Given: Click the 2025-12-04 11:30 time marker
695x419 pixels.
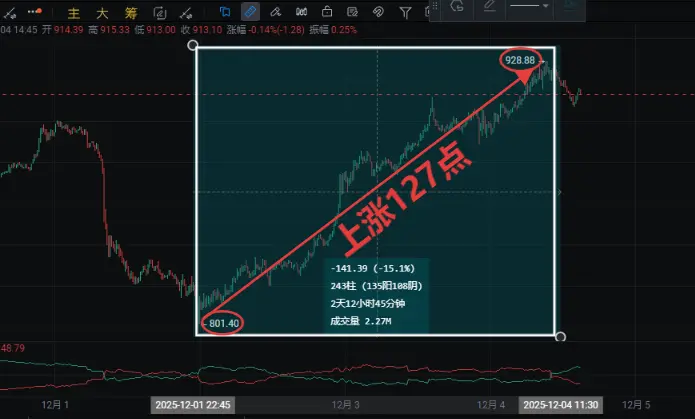Looking at the screenshot, I should (x=561, y=405).
